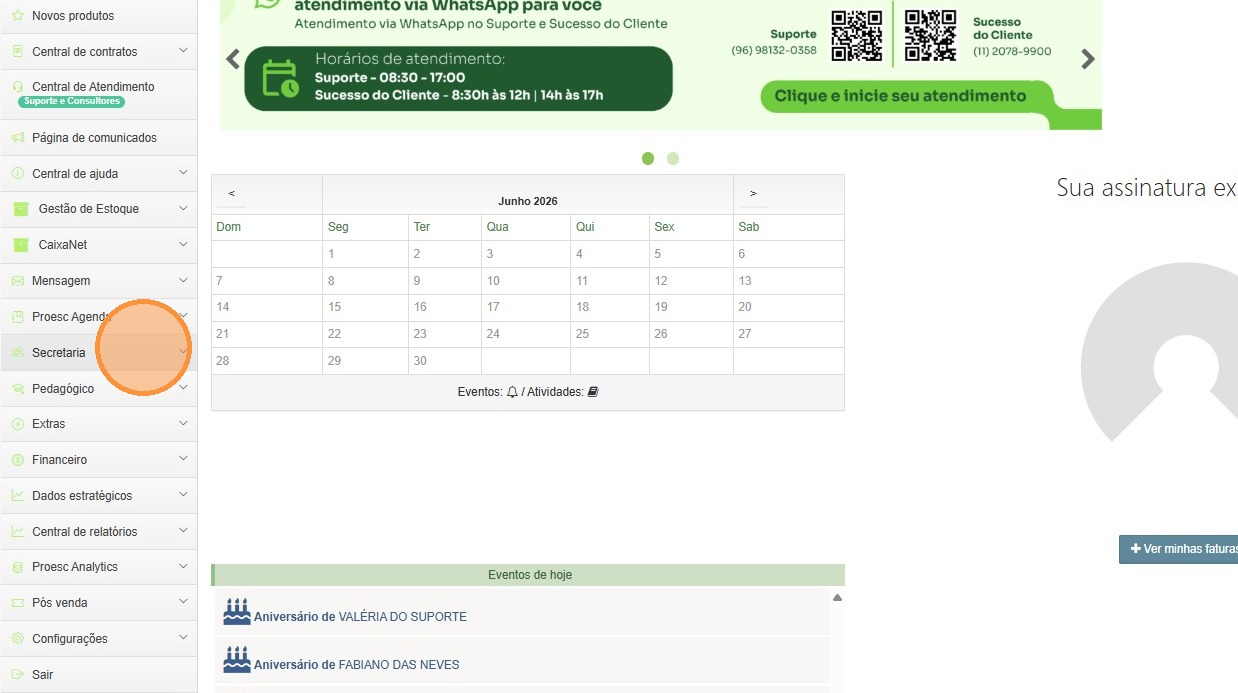Expand the Pós venda chevron

coord(183,602)
